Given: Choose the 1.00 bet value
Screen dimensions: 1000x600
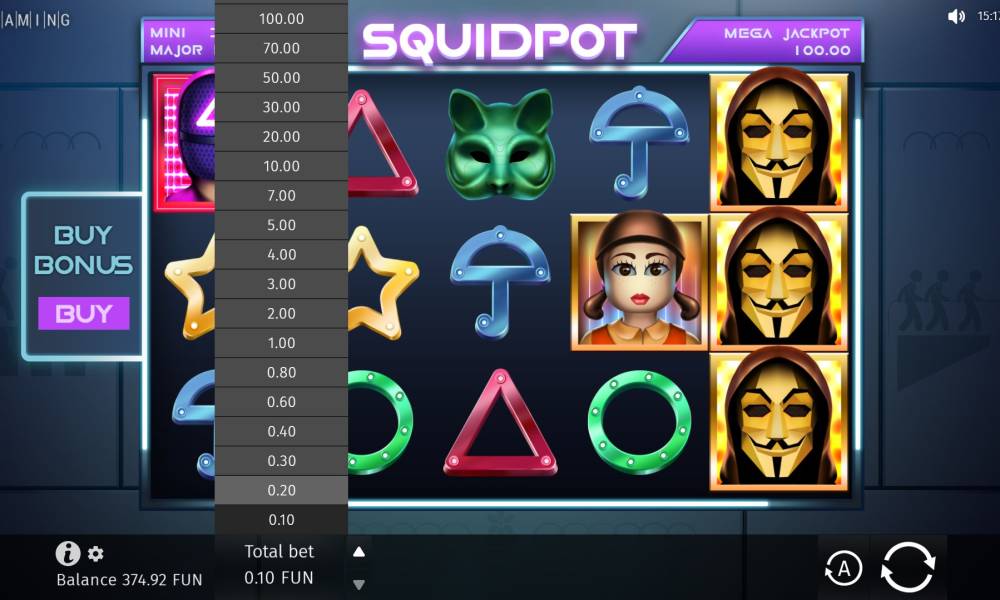Looking at the screenshot, I should 281,343.
